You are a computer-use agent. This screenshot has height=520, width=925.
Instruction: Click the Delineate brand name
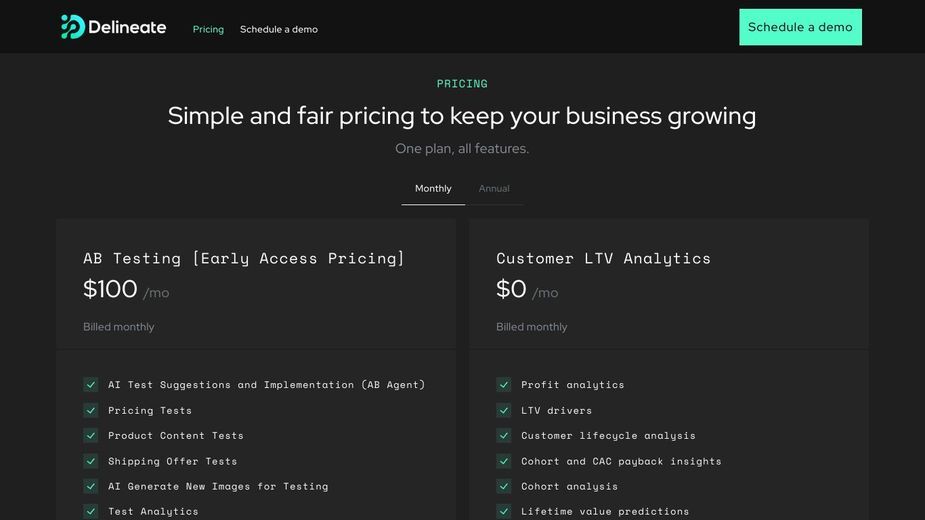click(127, 27)
